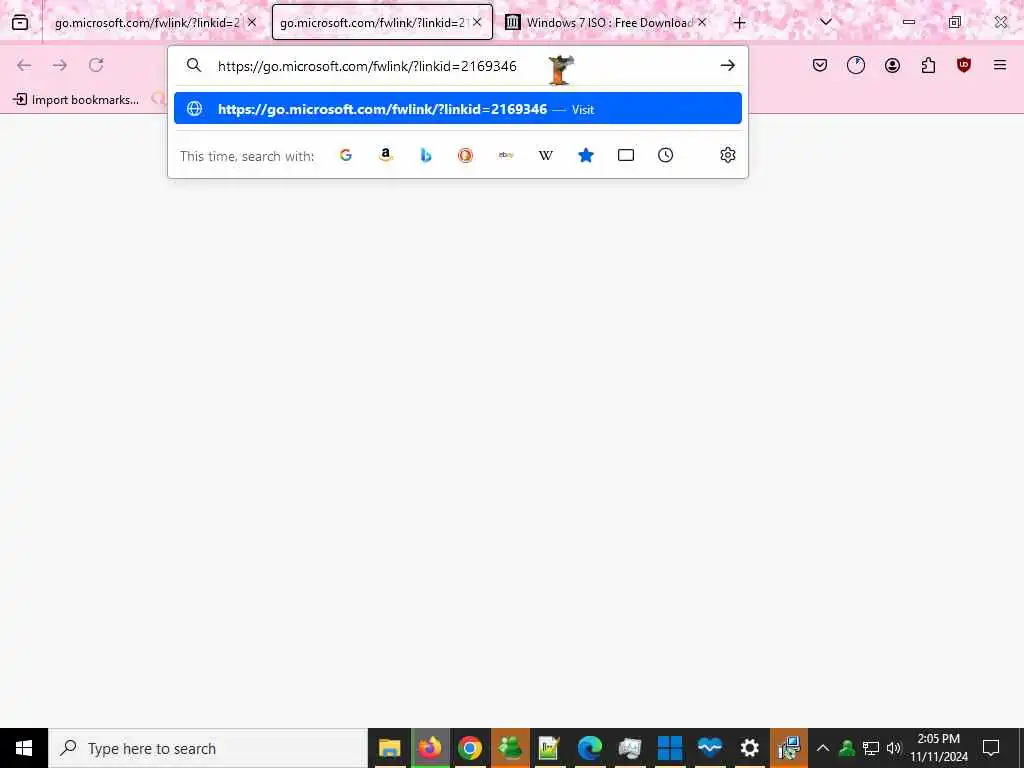The height and width of the screenshot is (768, 1024).
Task: Visit the suggested go.microsoft.com link
Action: point(458,108)
